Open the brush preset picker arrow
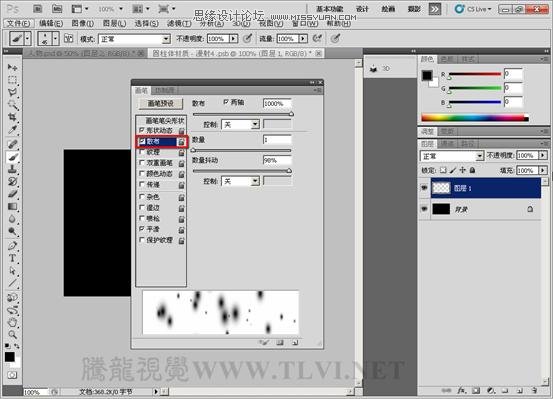This screenshot has height=399, width=553. coord(55,38)
